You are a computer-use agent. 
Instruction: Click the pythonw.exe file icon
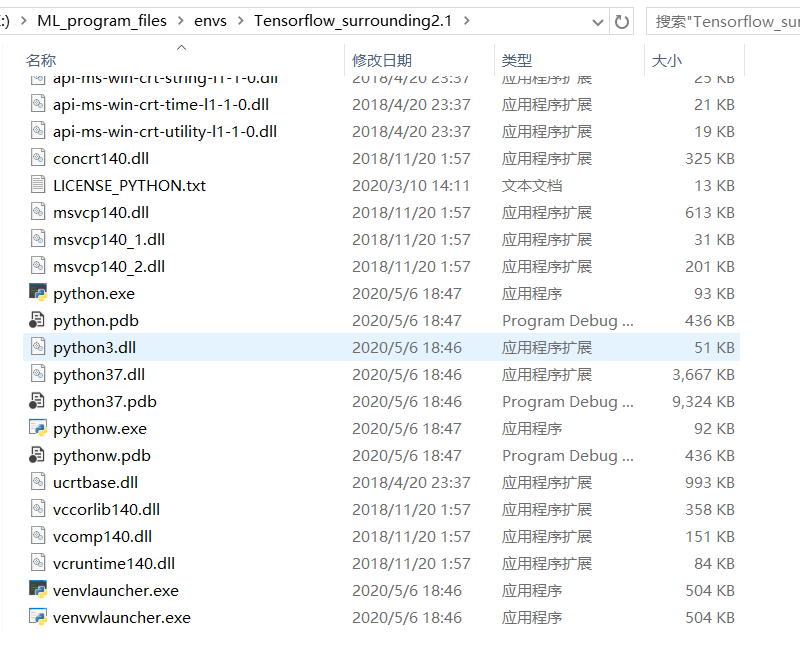pos(38,428)
